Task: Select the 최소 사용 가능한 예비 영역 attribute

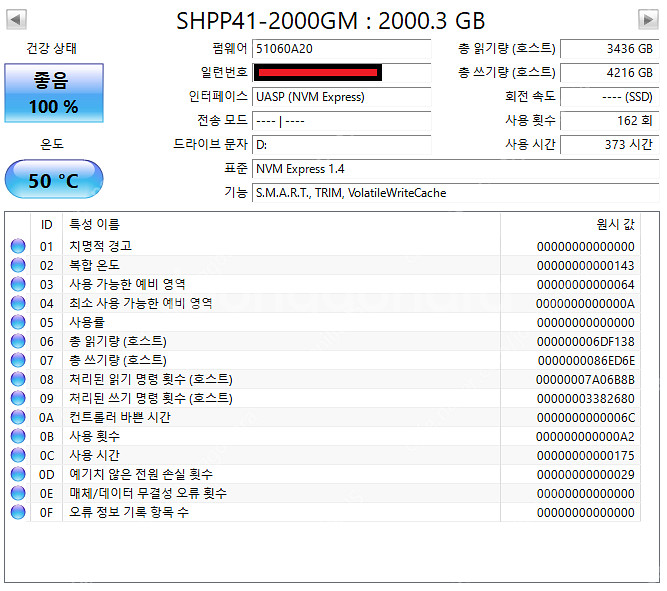Action: click(141, 303)
